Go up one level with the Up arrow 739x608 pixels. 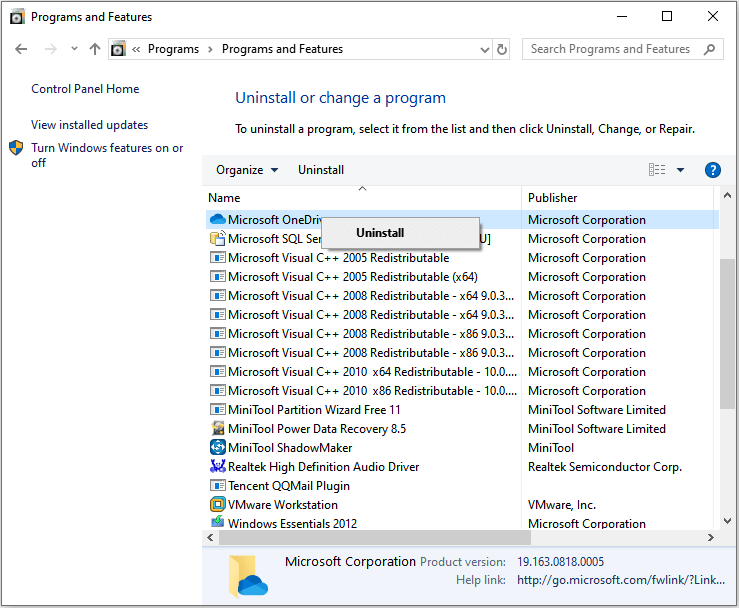(95, 49)
